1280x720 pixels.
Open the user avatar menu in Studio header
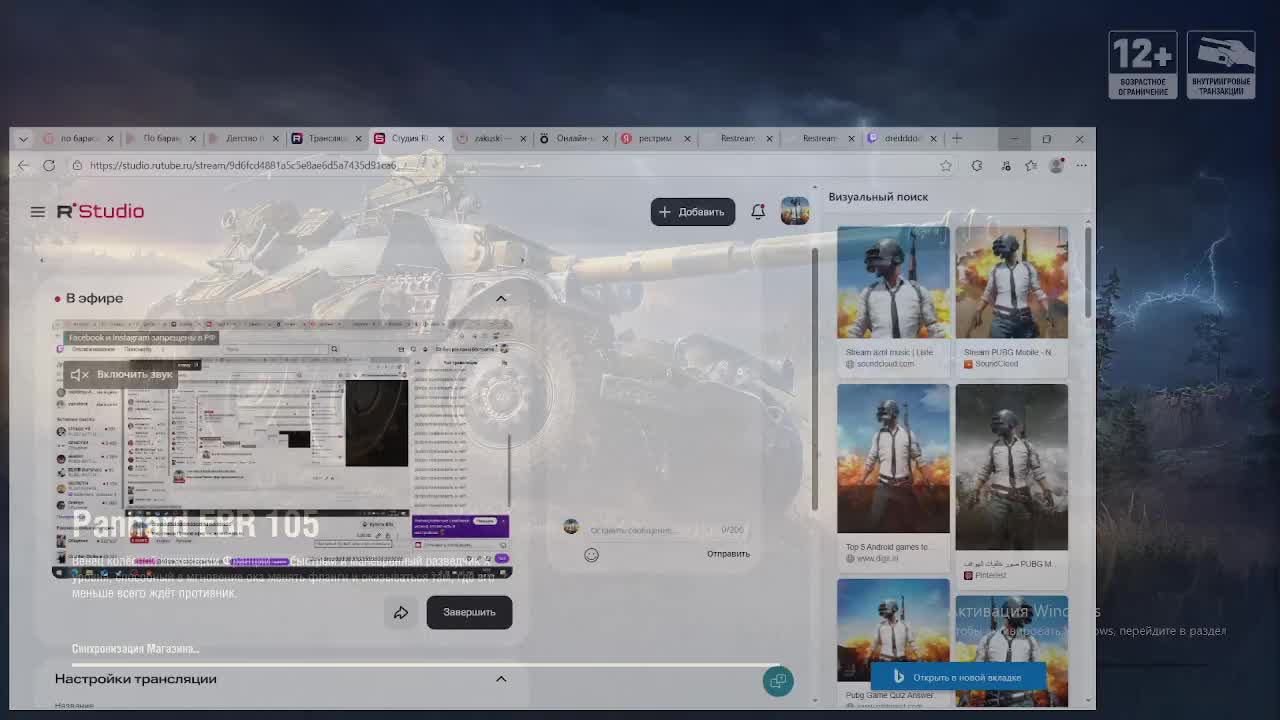(795, 211)
